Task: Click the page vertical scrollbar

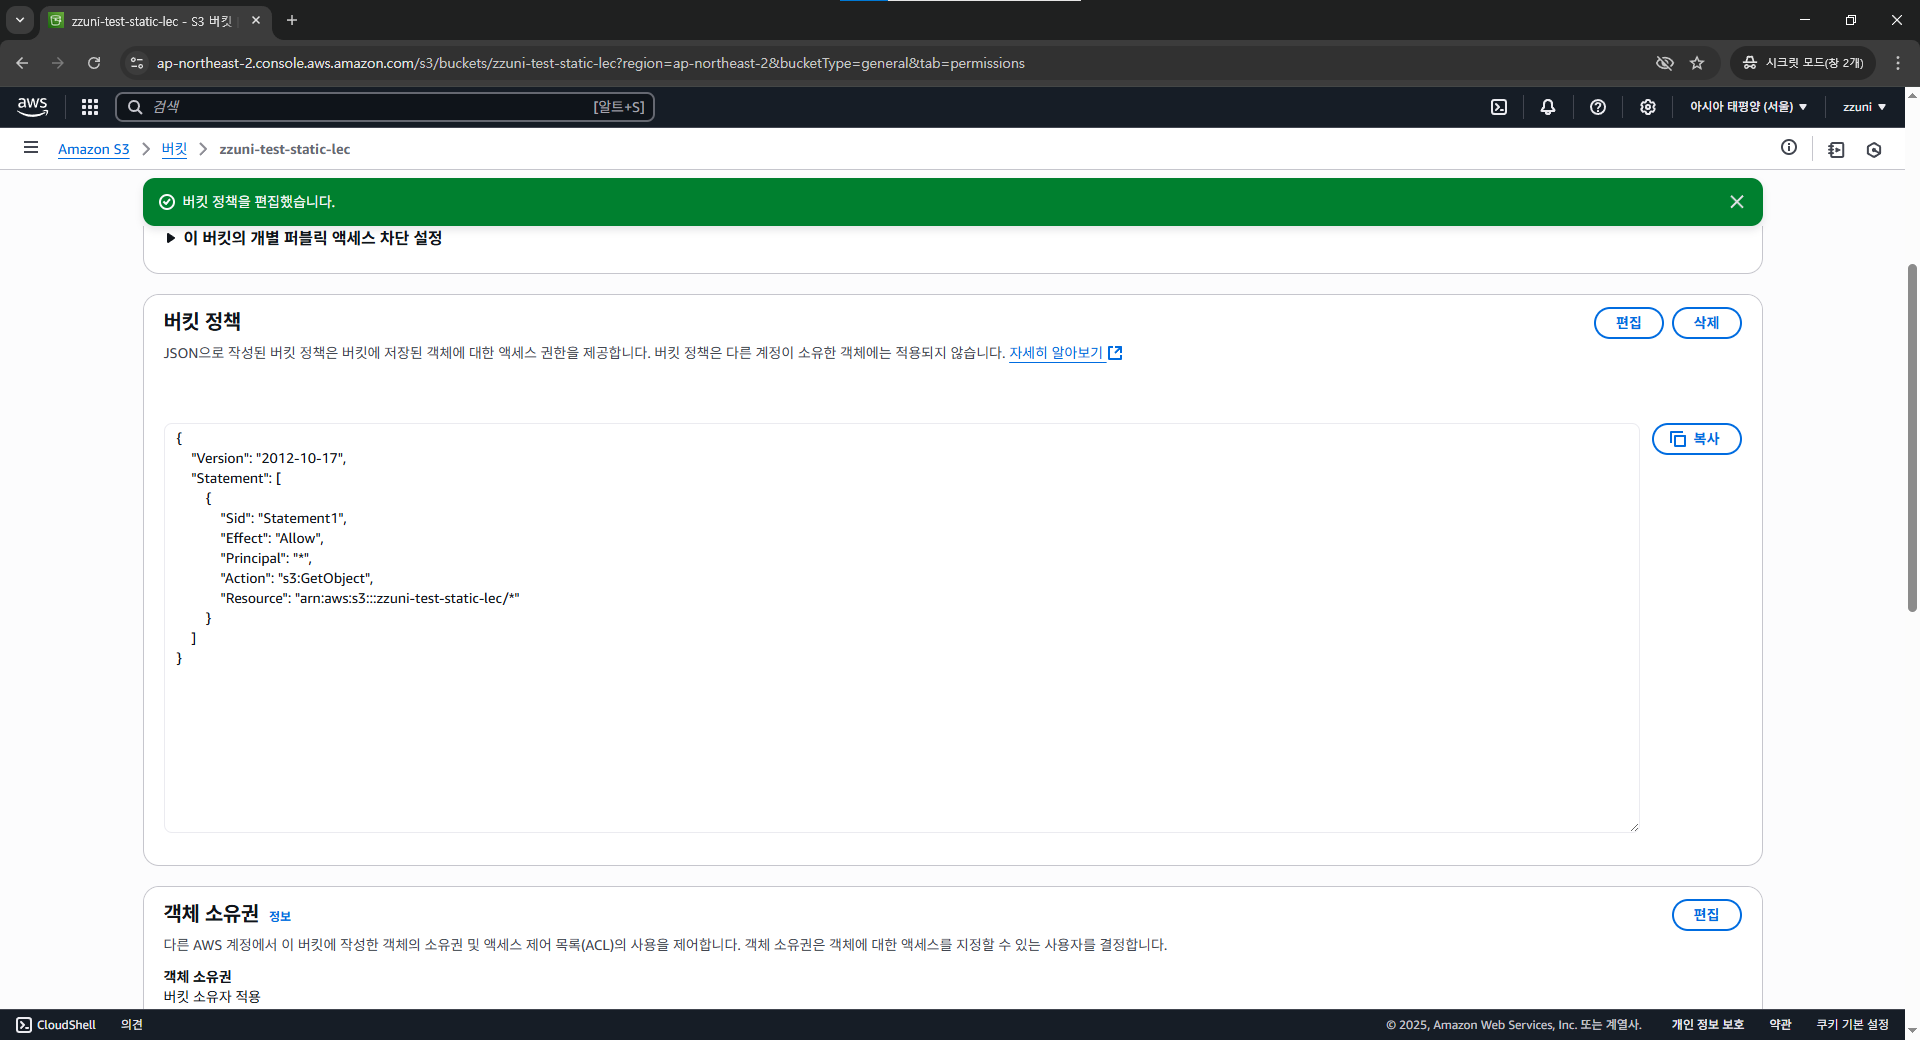Action: click(x=1912, y=437)
